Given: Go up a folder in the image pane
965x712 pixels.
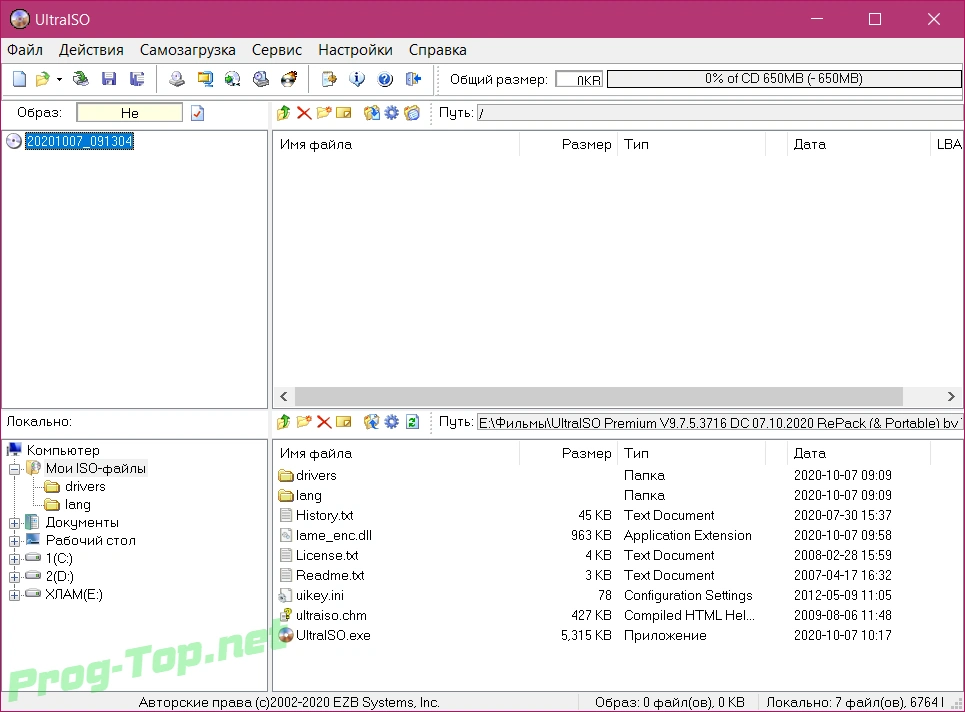Looking at the screenshot, I should click(284, 113).
